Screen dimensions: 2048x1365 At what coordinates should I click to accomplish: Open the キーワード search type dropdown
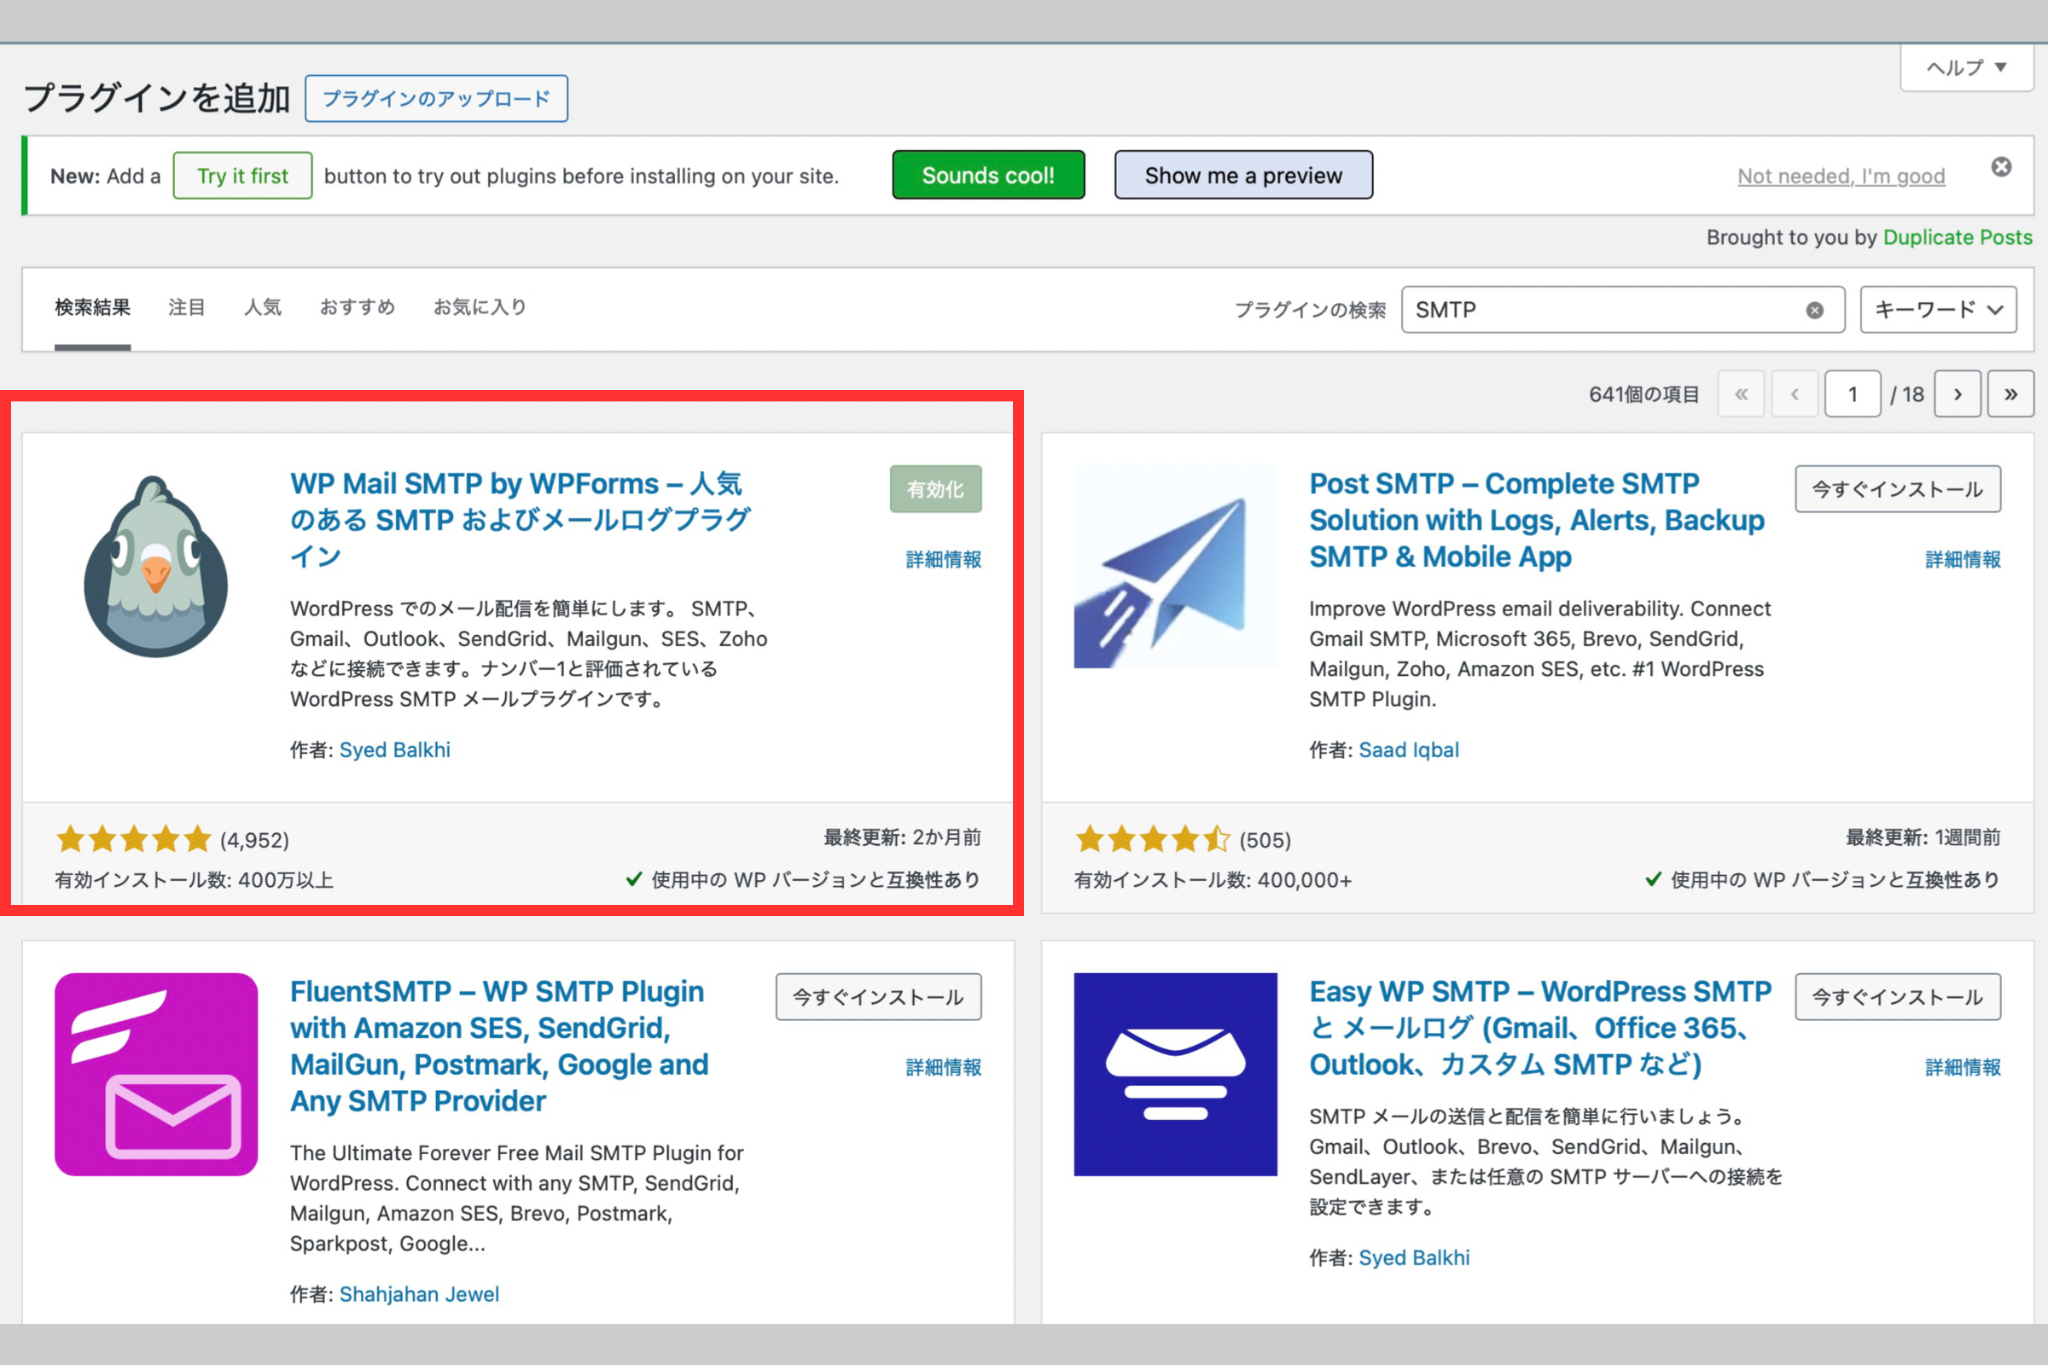[x=1937, y=310]
